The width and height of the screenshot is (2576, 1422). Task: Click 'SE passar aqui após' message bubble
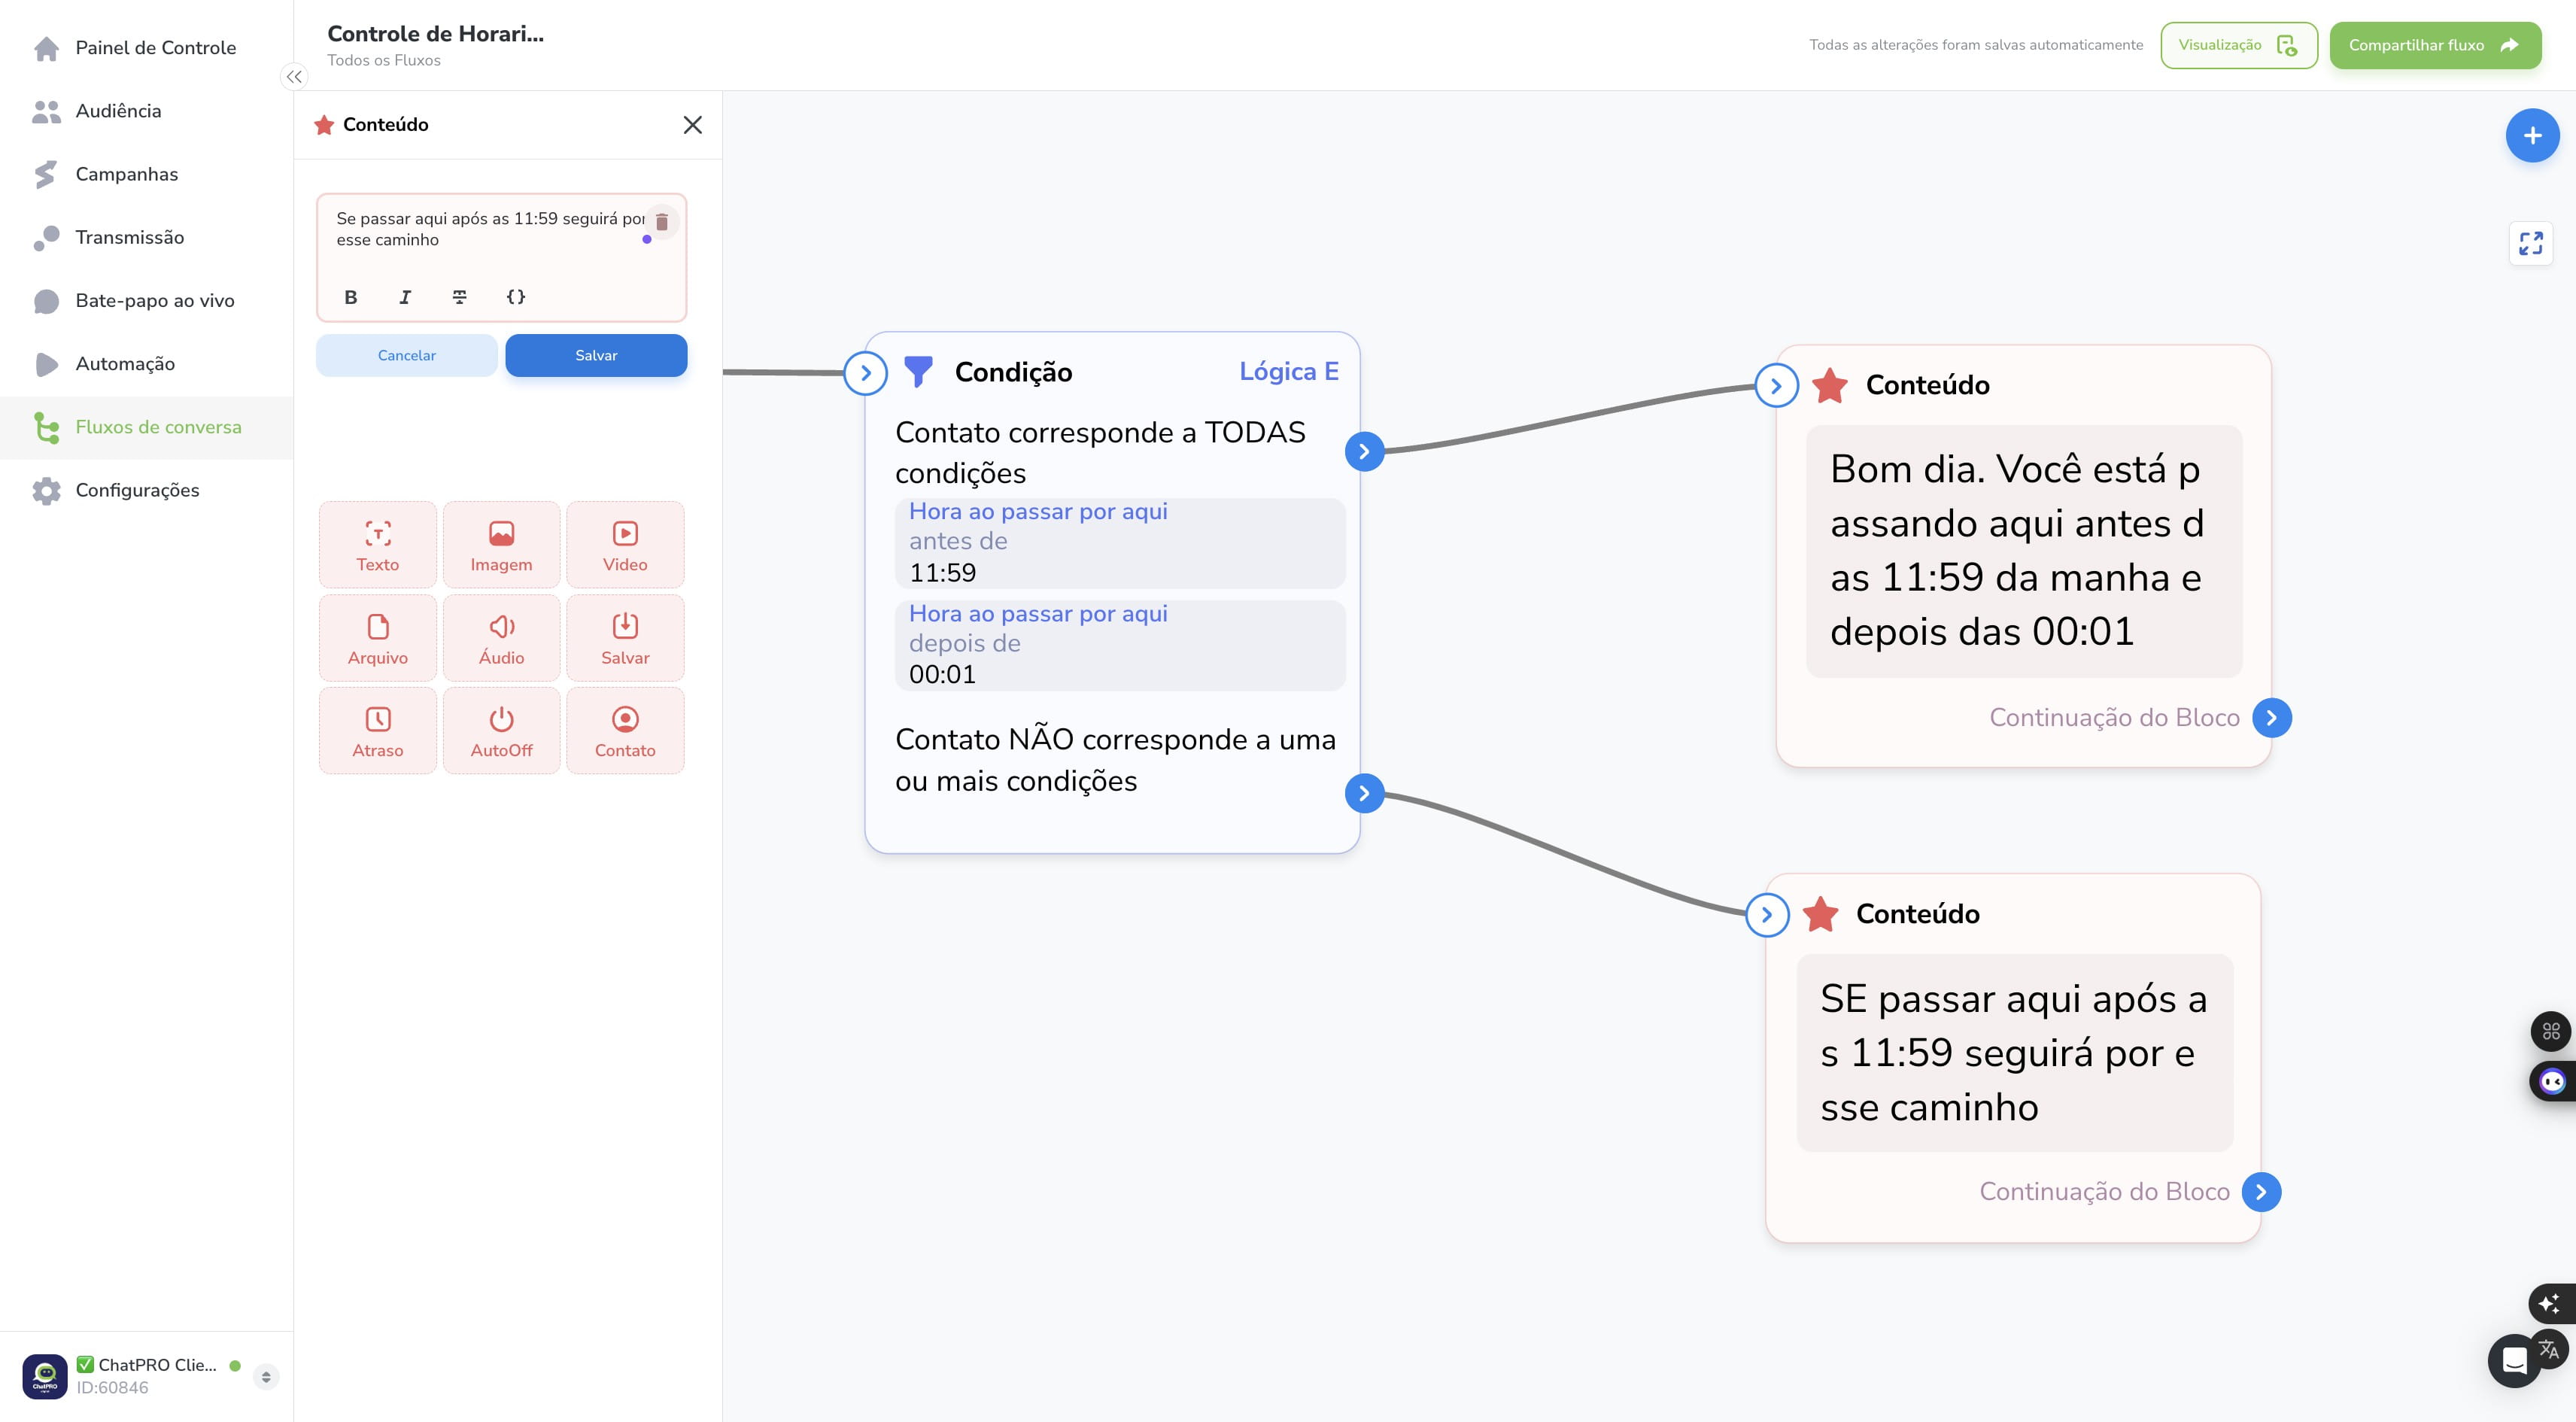[x=2014, y=1053]
